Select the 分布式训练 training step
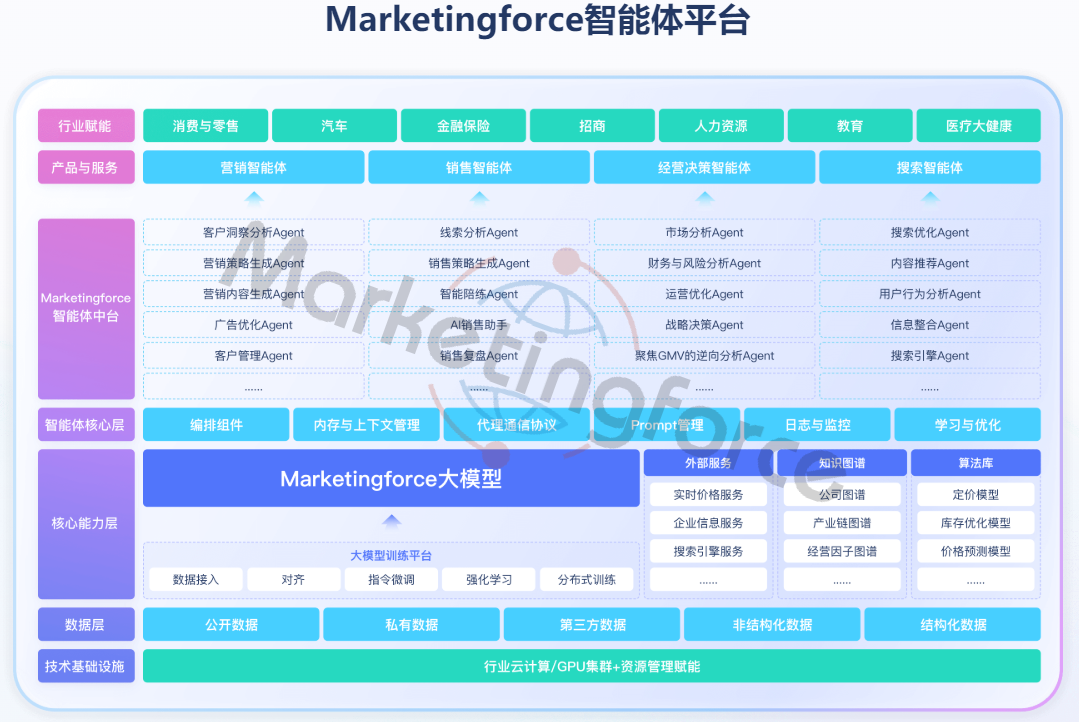This screenshot has width=1079, height=722. (x=586, y=580)
